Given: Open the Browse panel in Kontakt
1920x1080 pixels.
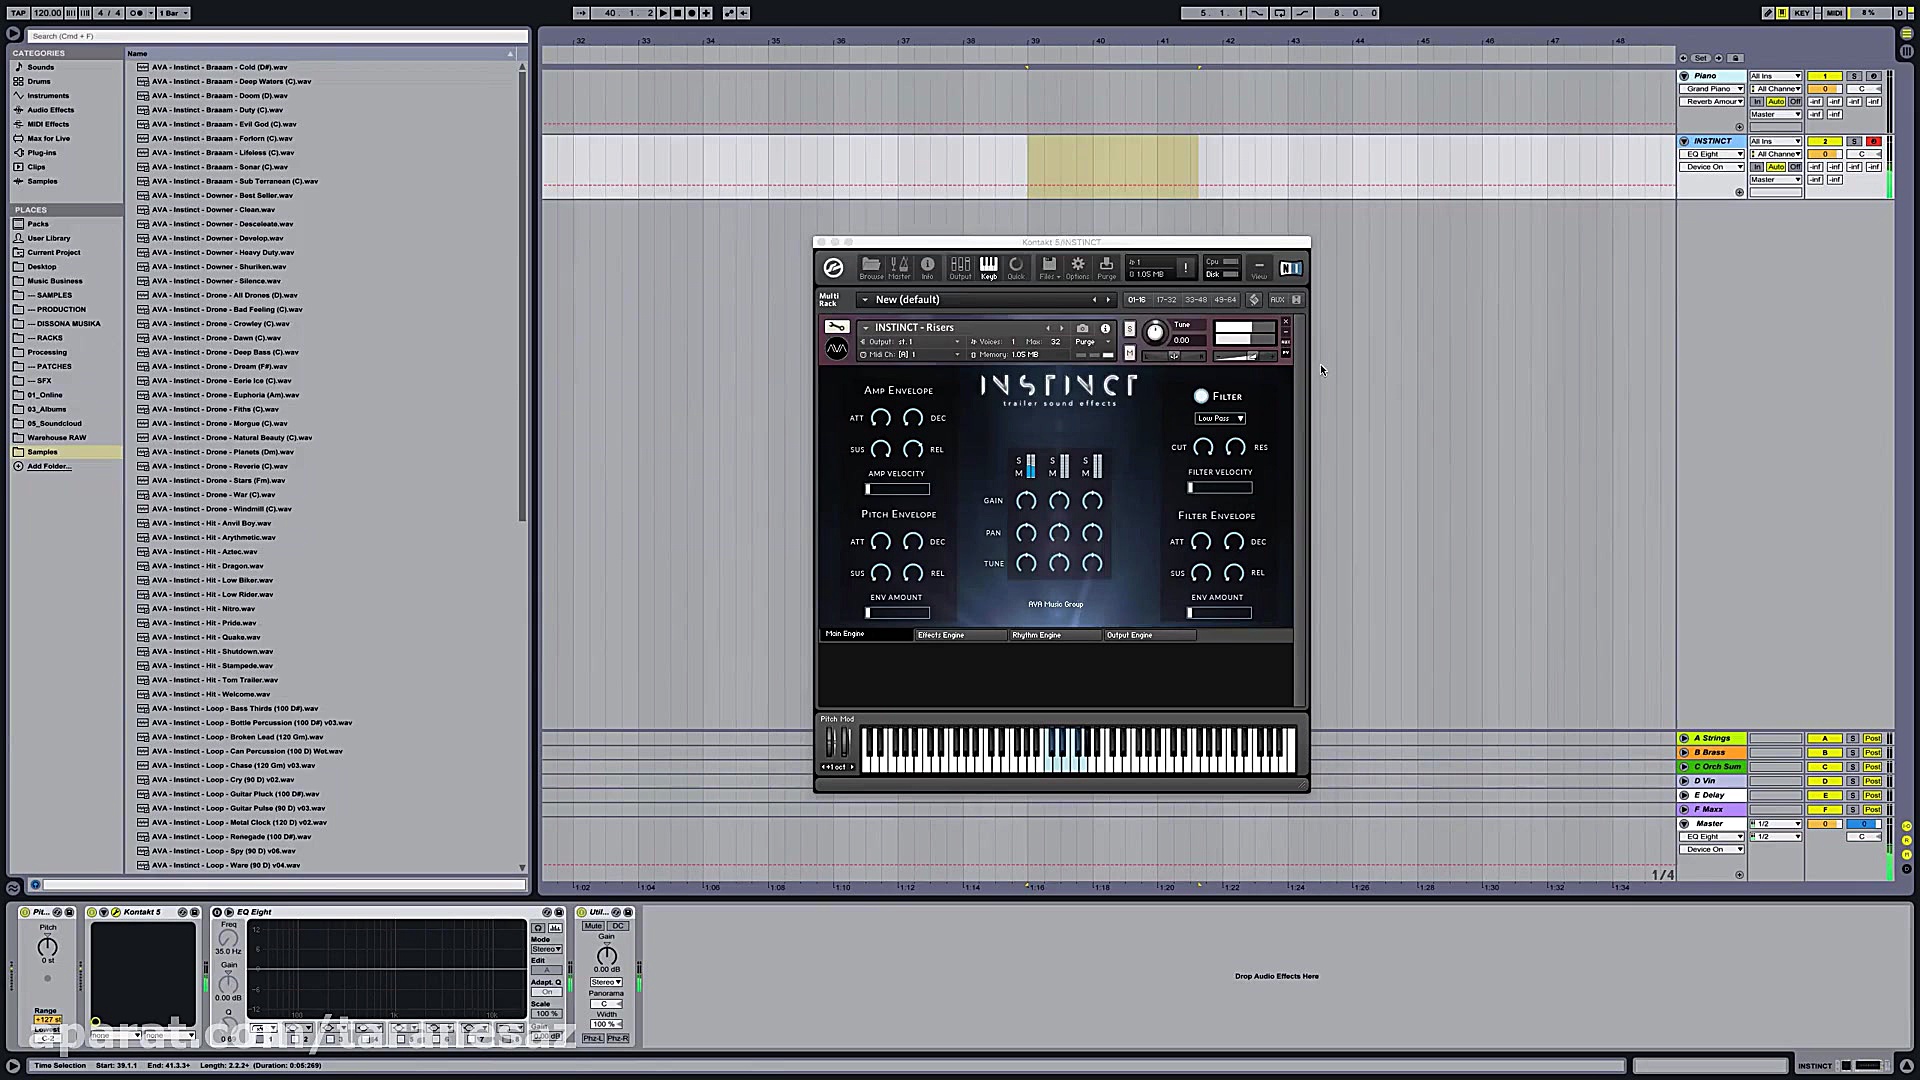Looking at the screenshot, I should tap(871, 268).
